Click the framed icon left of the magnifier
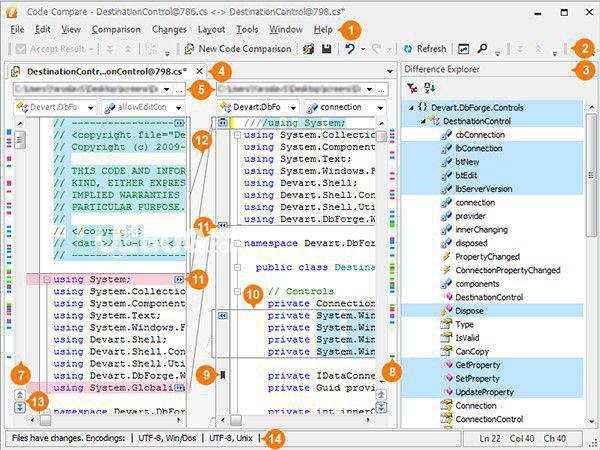This screenshot has width=600, height=450. click(x=463, y=49)
